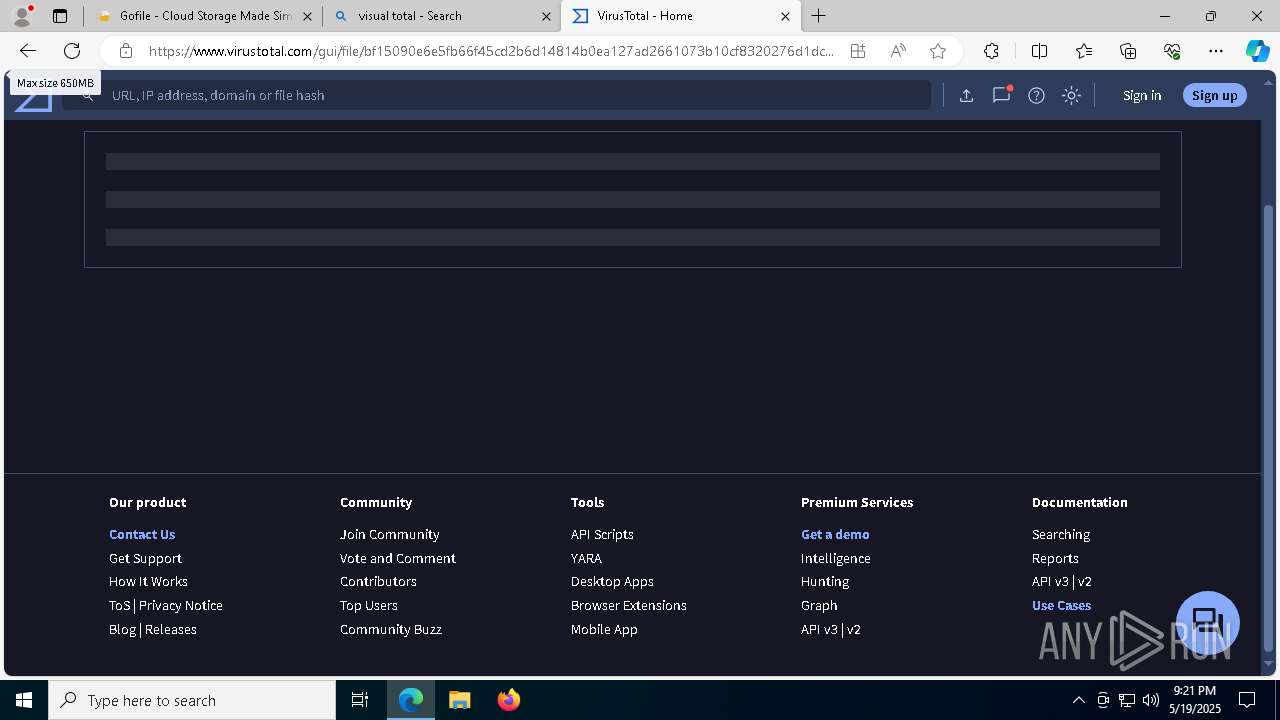Click the Privacy Notice link
The height and width of the screenshot is (720, 1280).
[181, 605]
